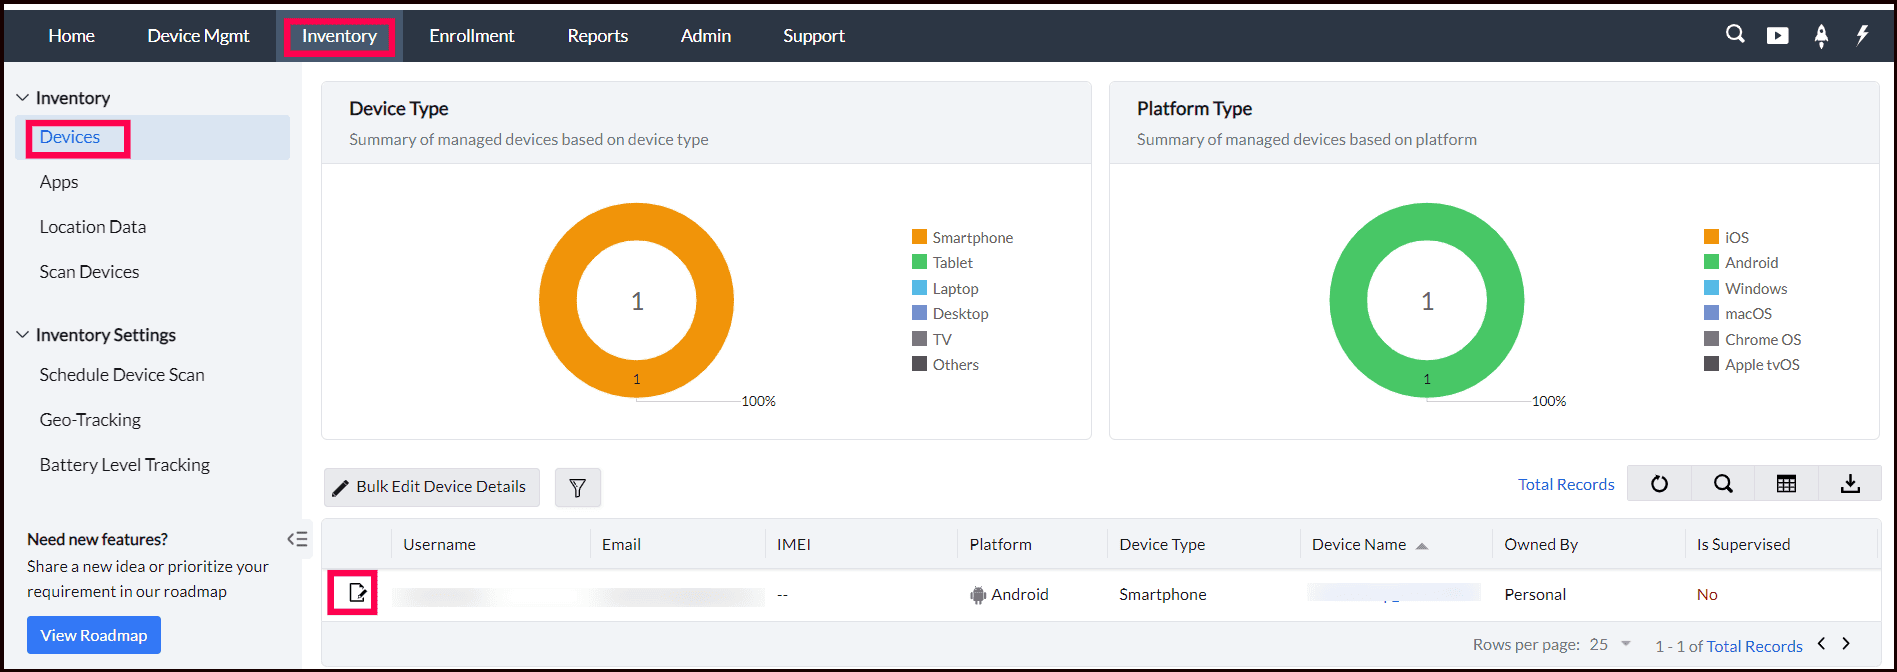Open the device filter funnel icon
Image resolution: width=1897 pixels, height=672 pixels.
[x=577, y=487]
